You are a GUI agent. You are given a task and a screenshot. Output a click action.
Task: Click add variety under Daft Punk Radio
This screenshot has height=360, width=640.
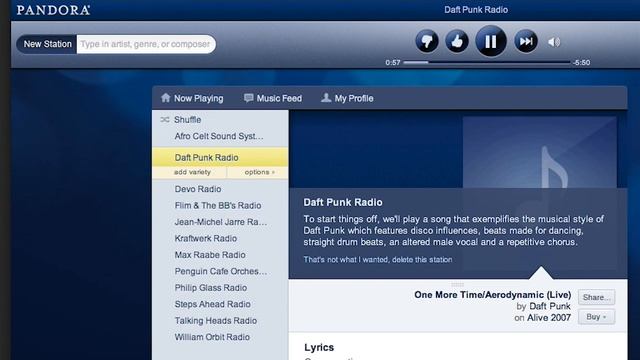(x=192, y=172)
